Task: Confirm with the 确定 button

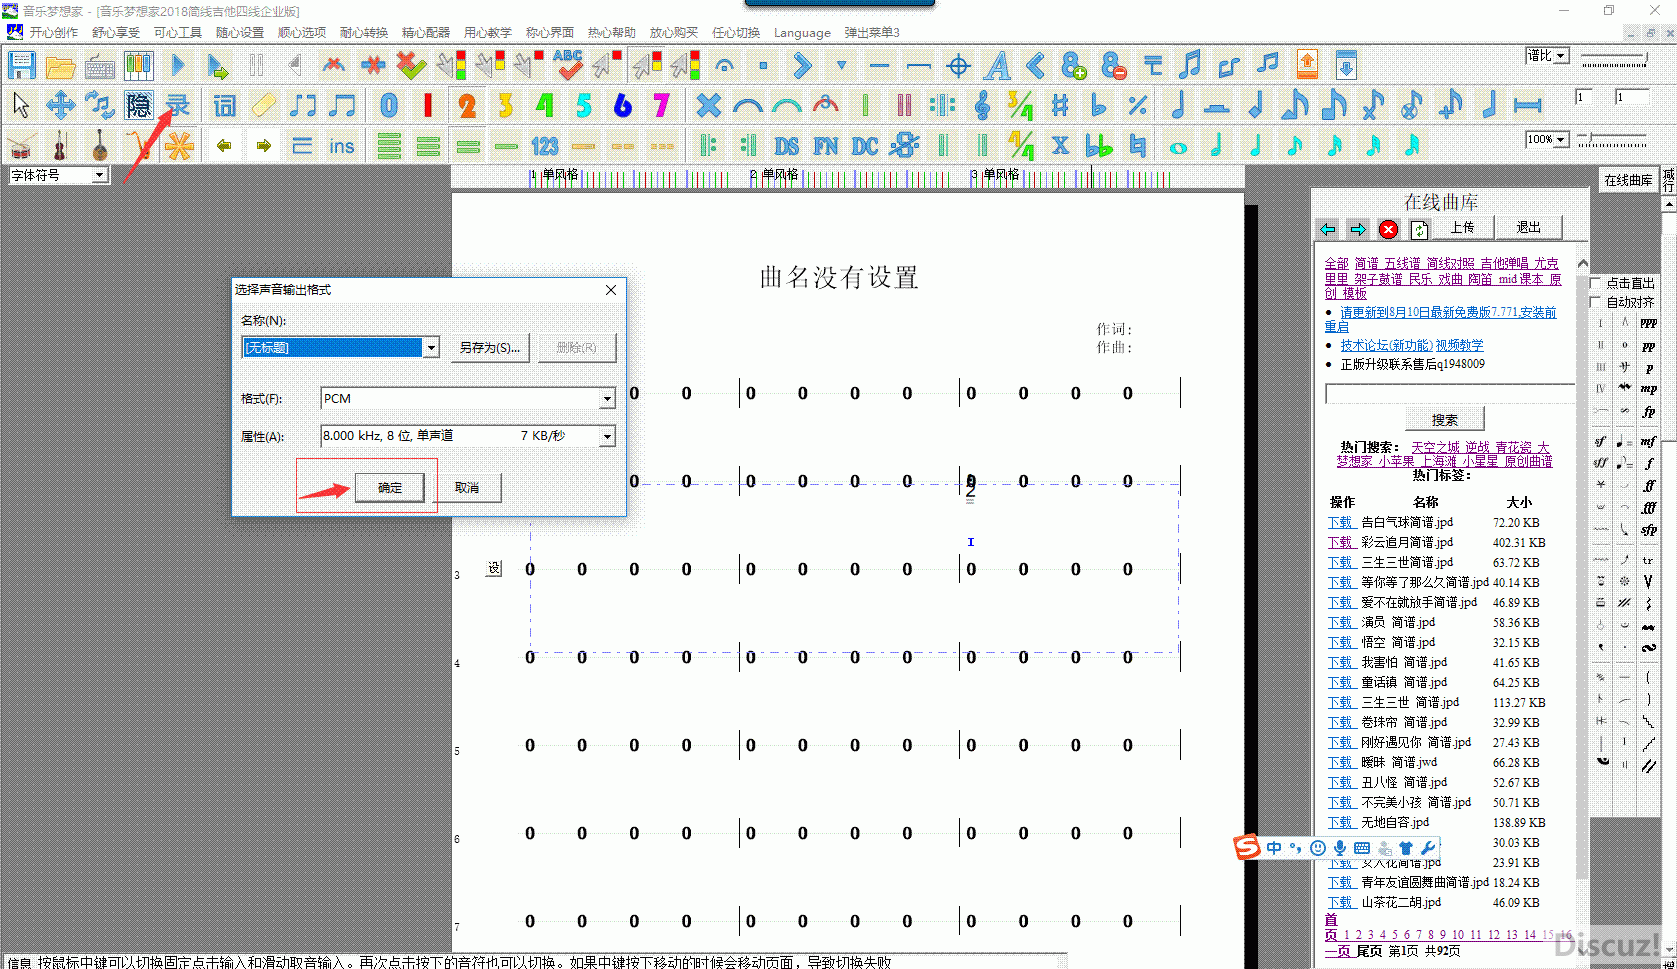Action: pyautogui.click(x=390, y=488)
